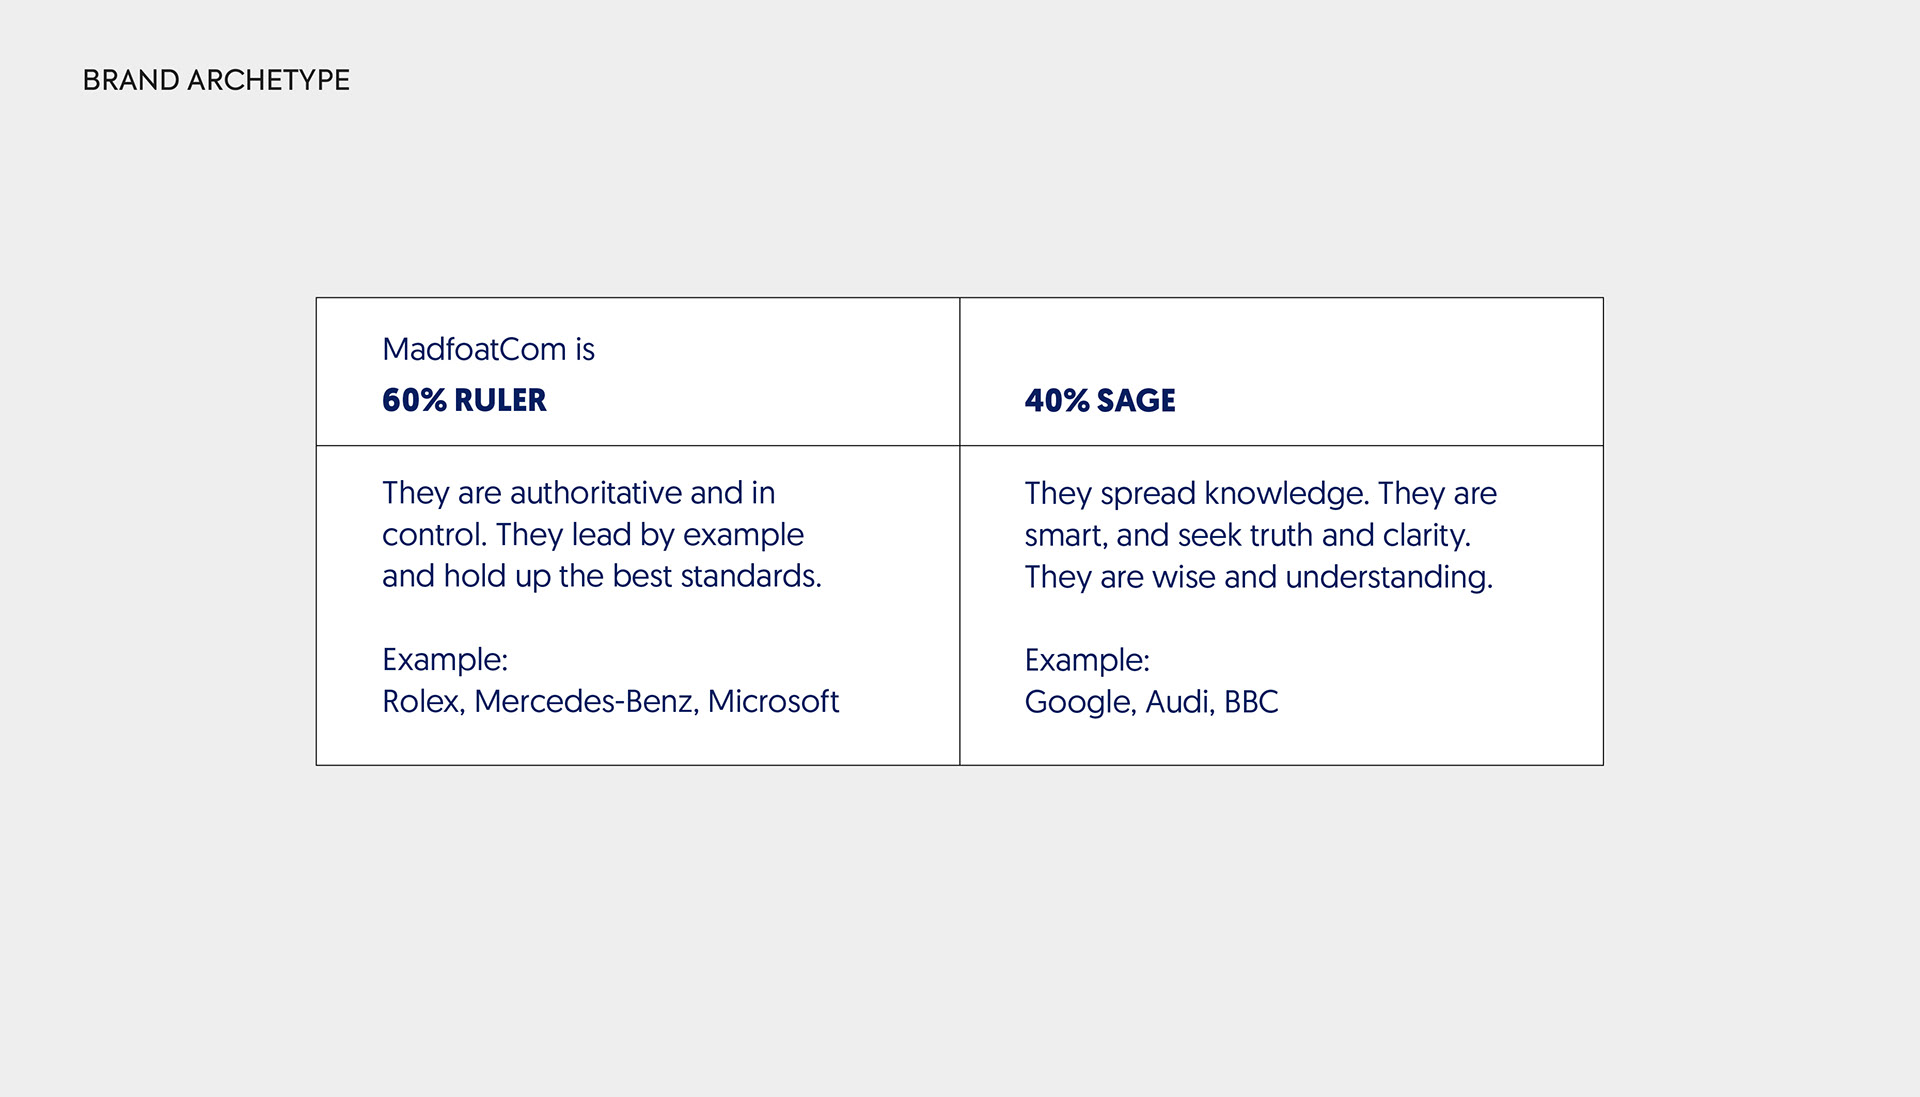This screenshot has width=1920, height=1097.
Task: Click the "BBC" text
Action: click(x=1251, y=702)
